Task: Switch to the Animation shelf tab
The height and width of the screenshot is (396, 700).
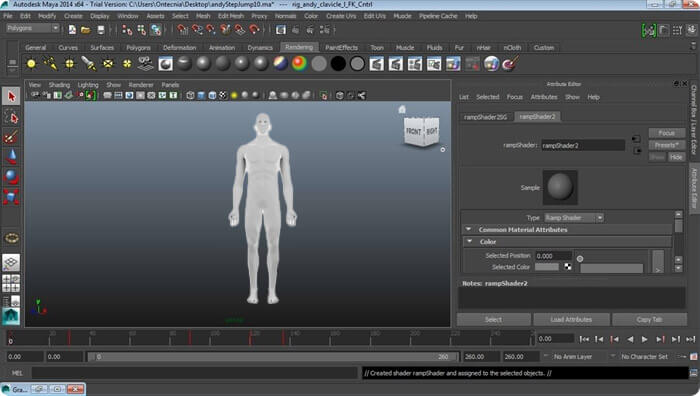Action: pos(222,48)
